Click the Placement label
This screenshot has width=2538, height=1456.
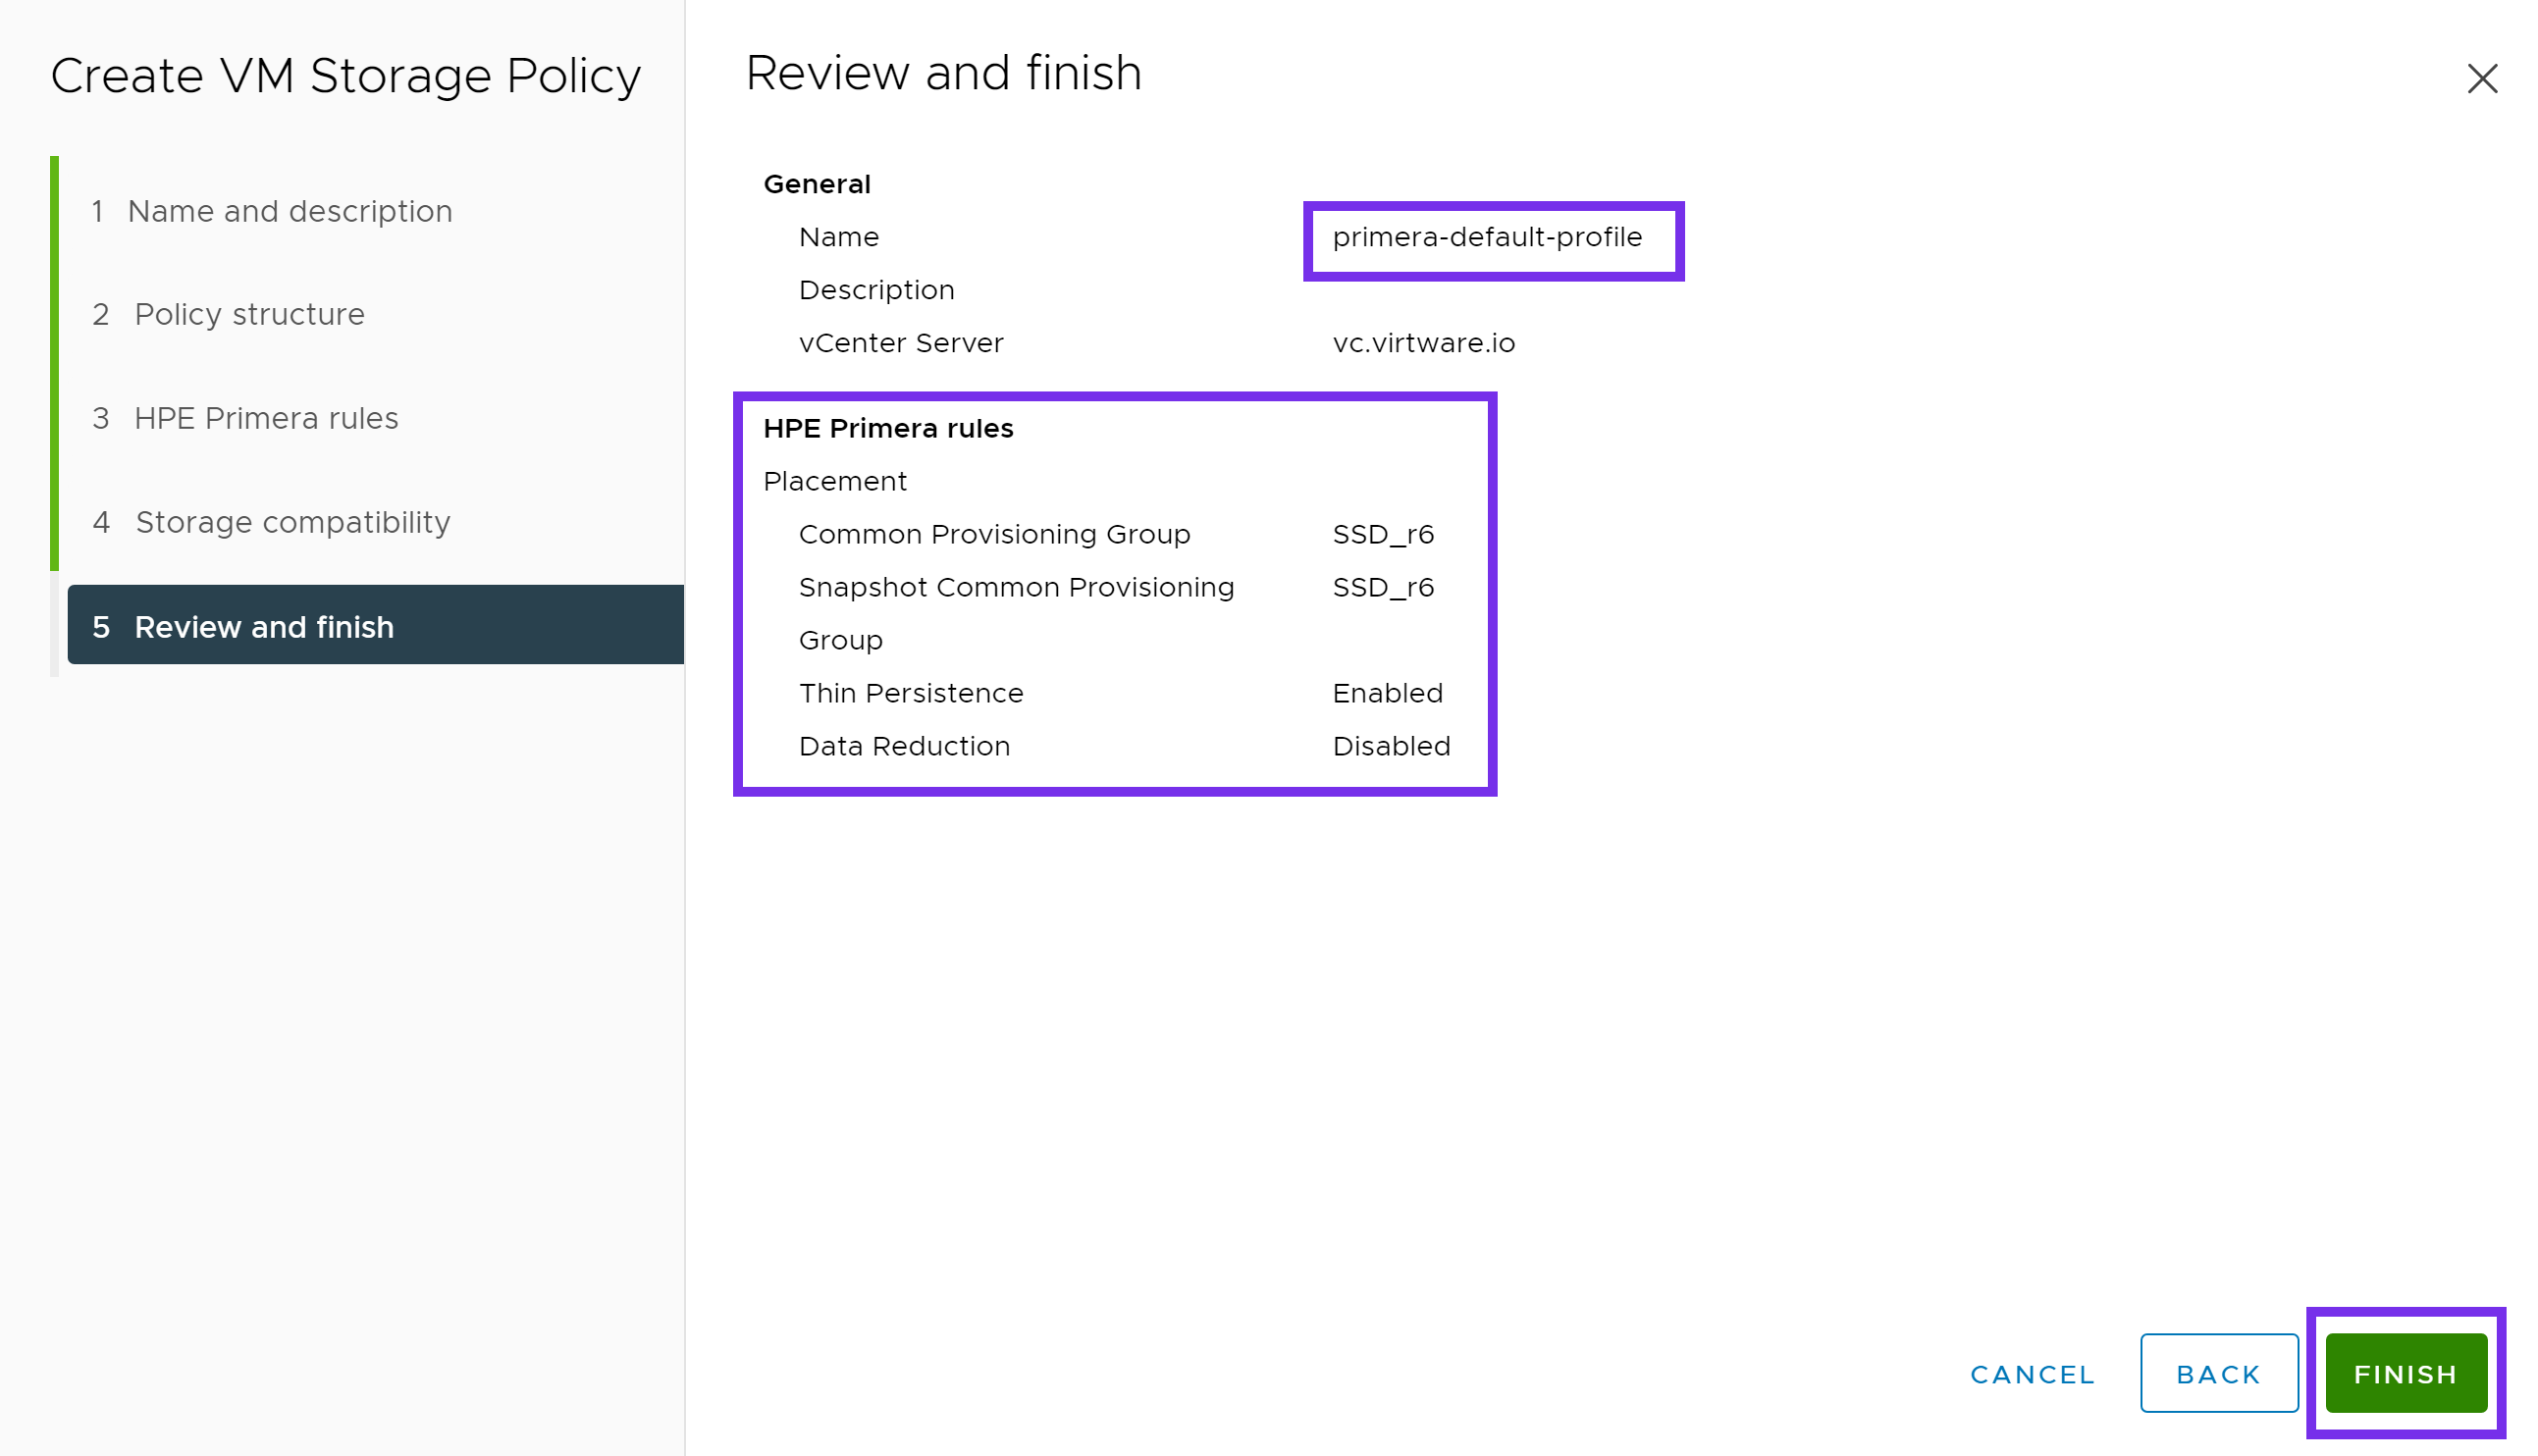tap(835, 481)
